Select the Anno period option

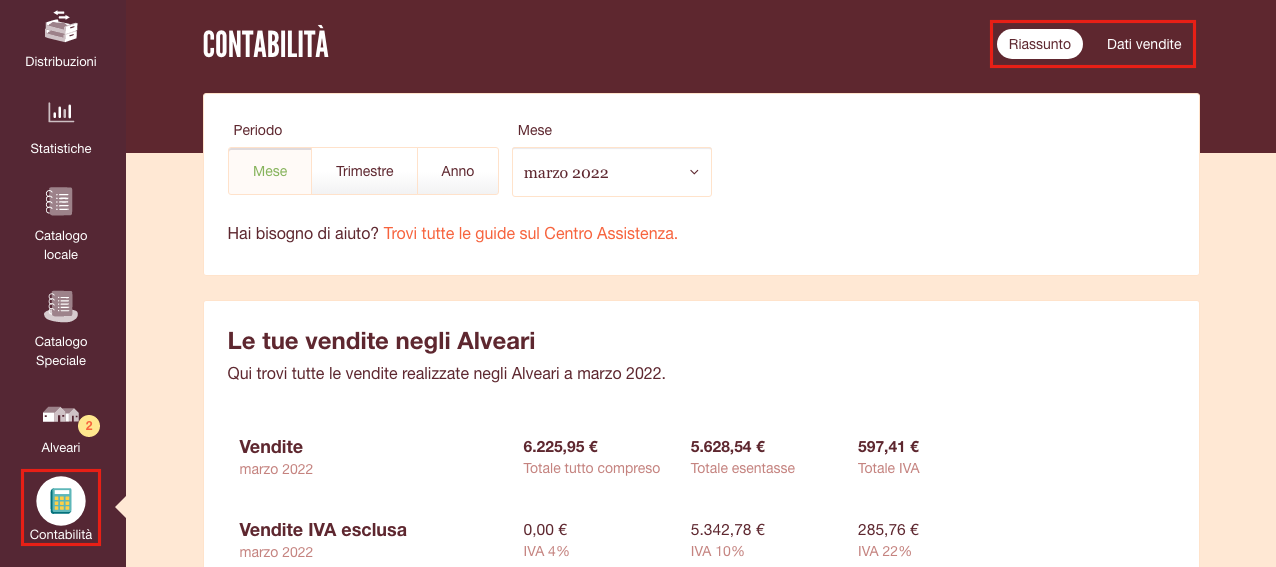tap(458, 171)
